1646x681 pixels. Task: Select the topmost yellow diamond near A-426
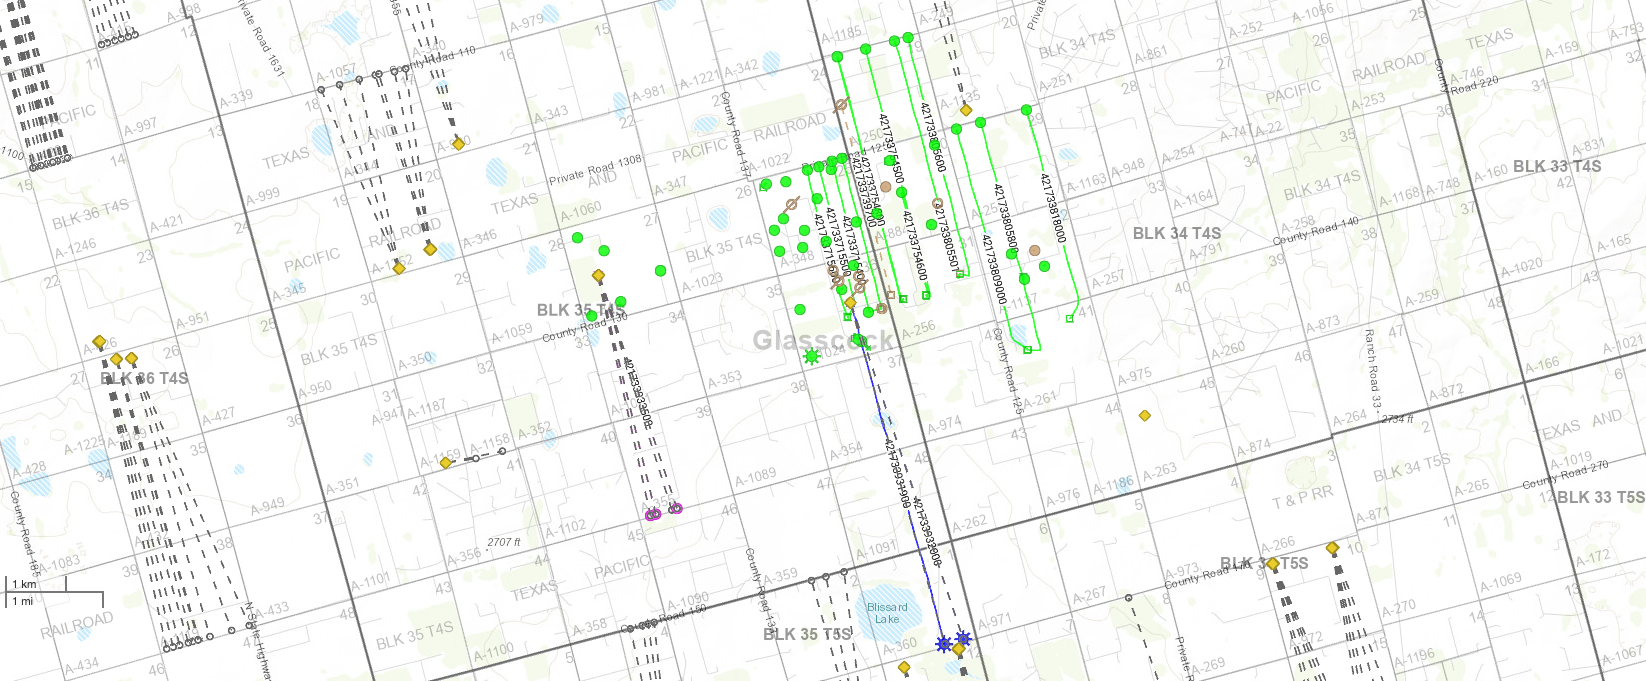pos(99,342)
